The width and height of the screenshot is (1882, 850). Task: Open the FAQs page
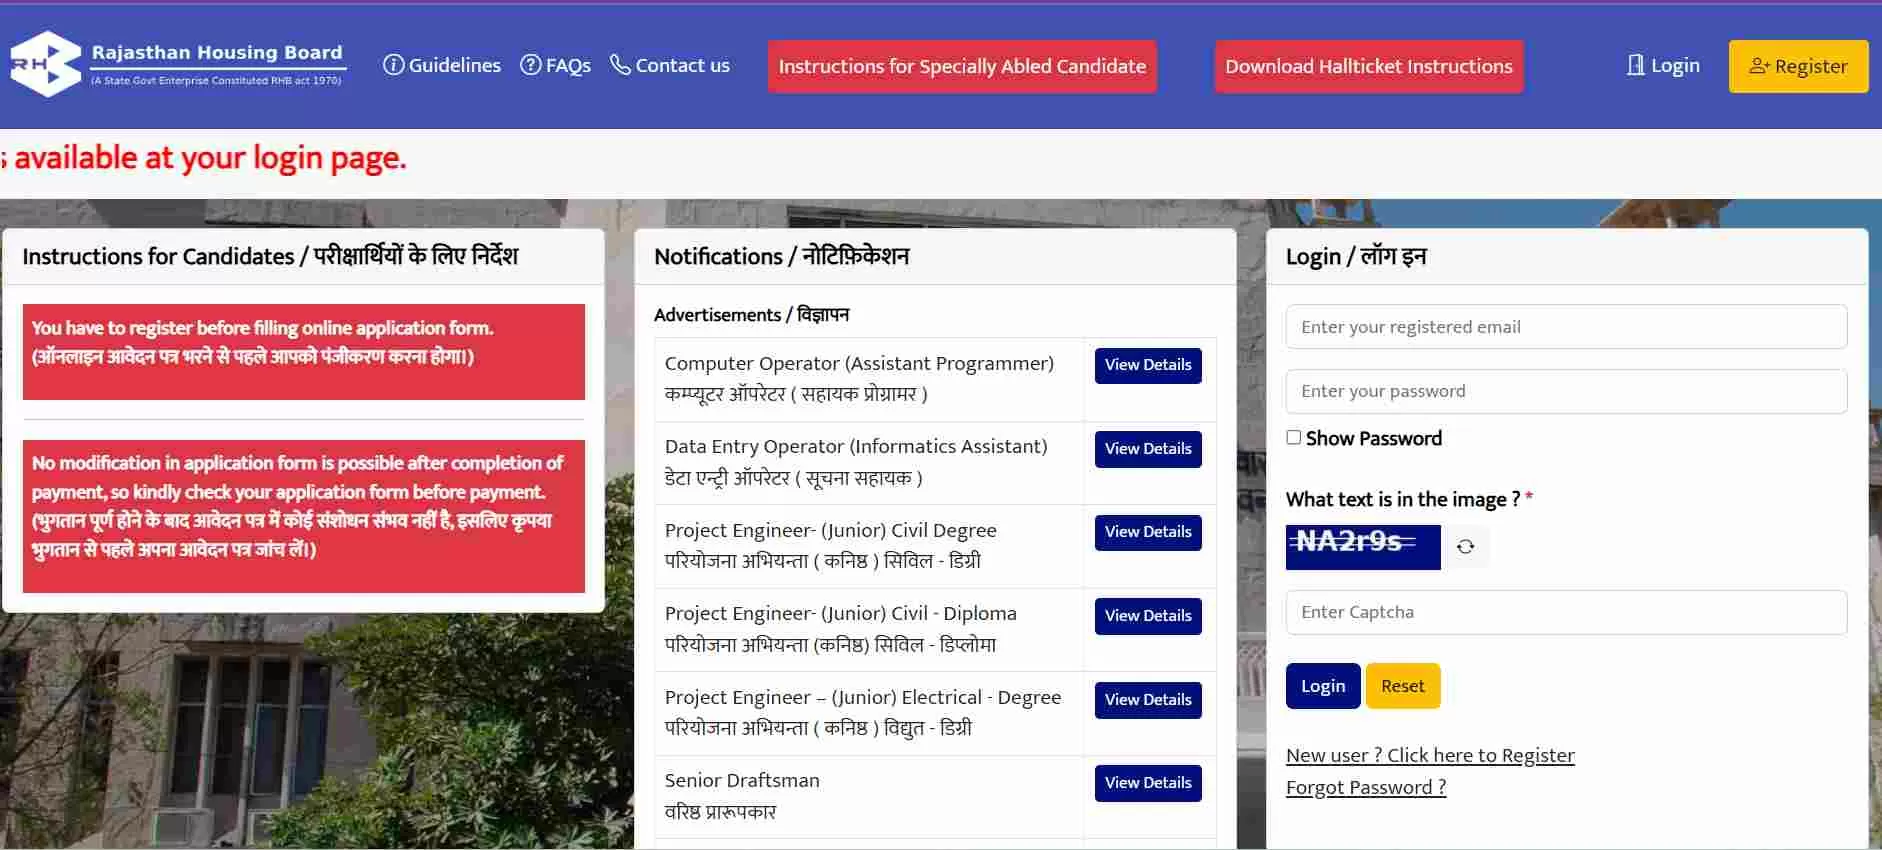coord(555,65)
